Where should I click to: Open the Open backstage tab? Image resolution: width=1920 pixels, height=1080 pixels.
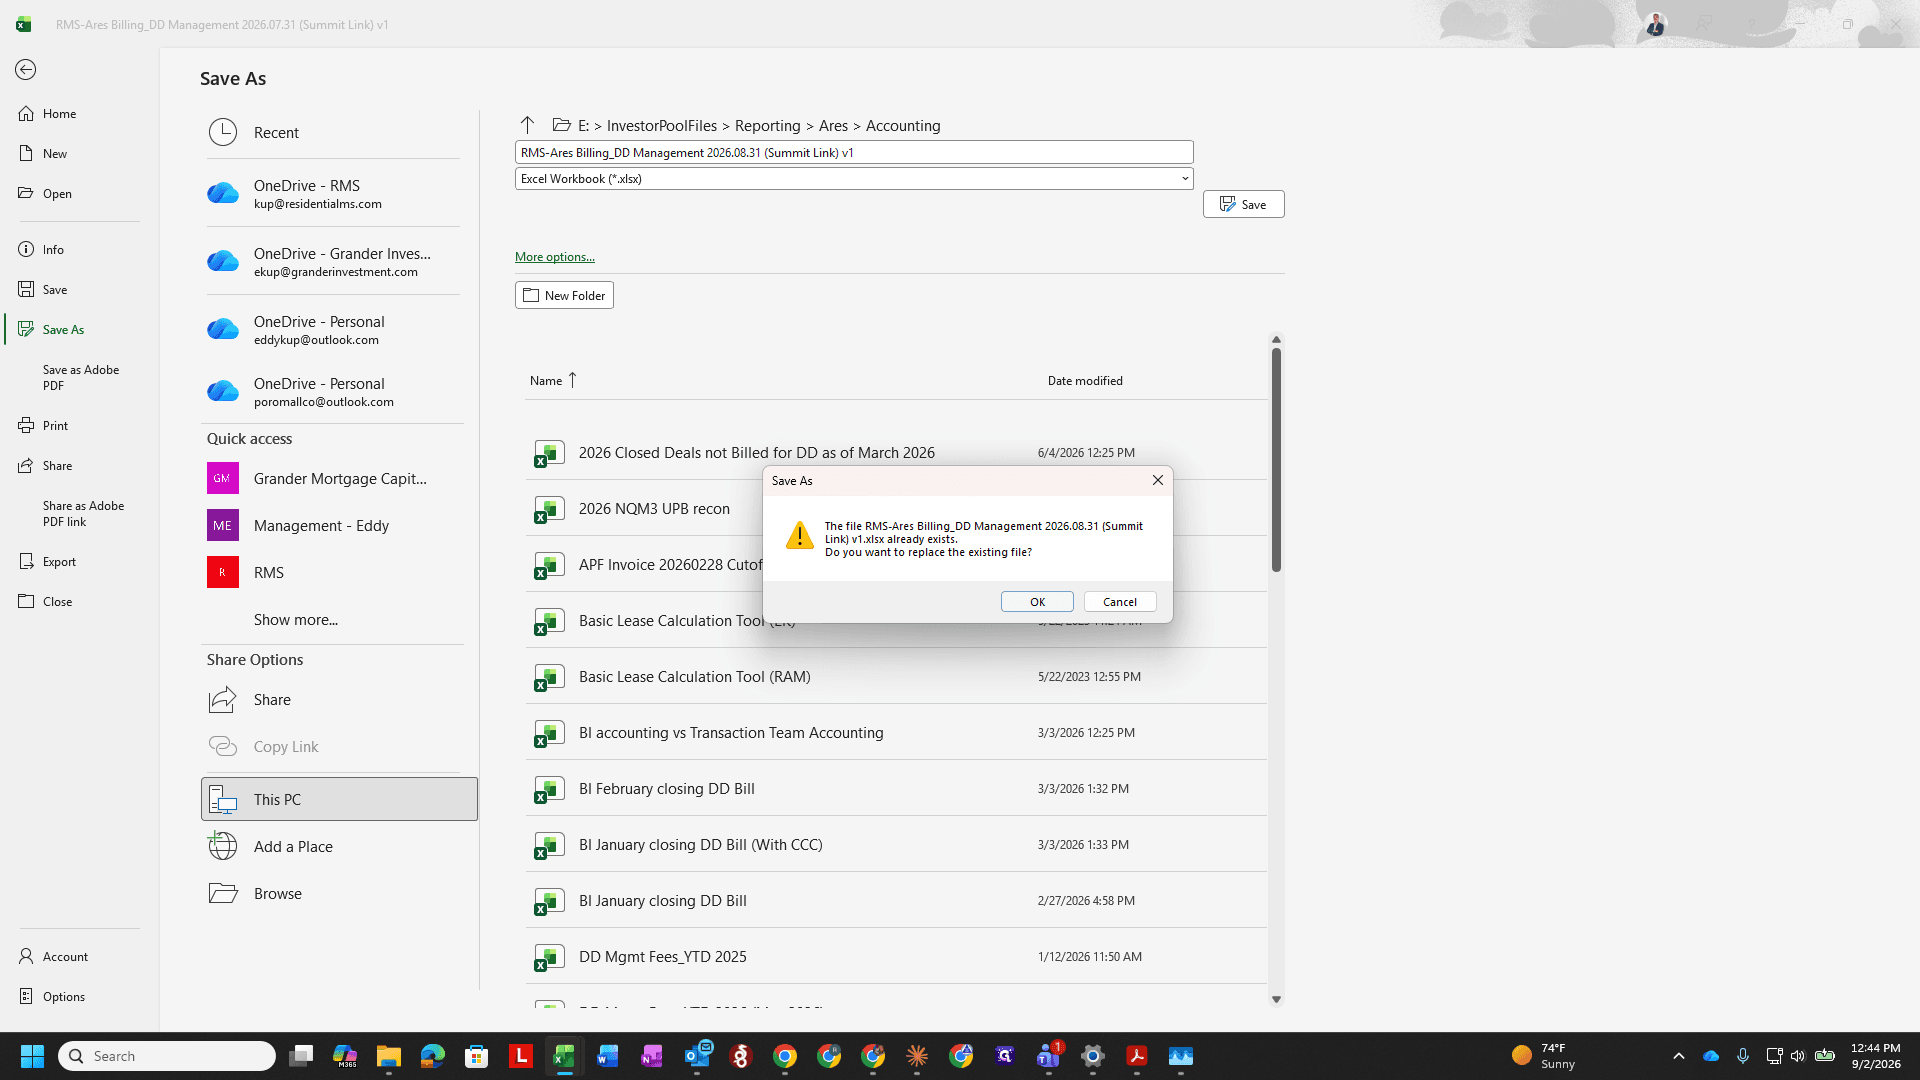80,193
